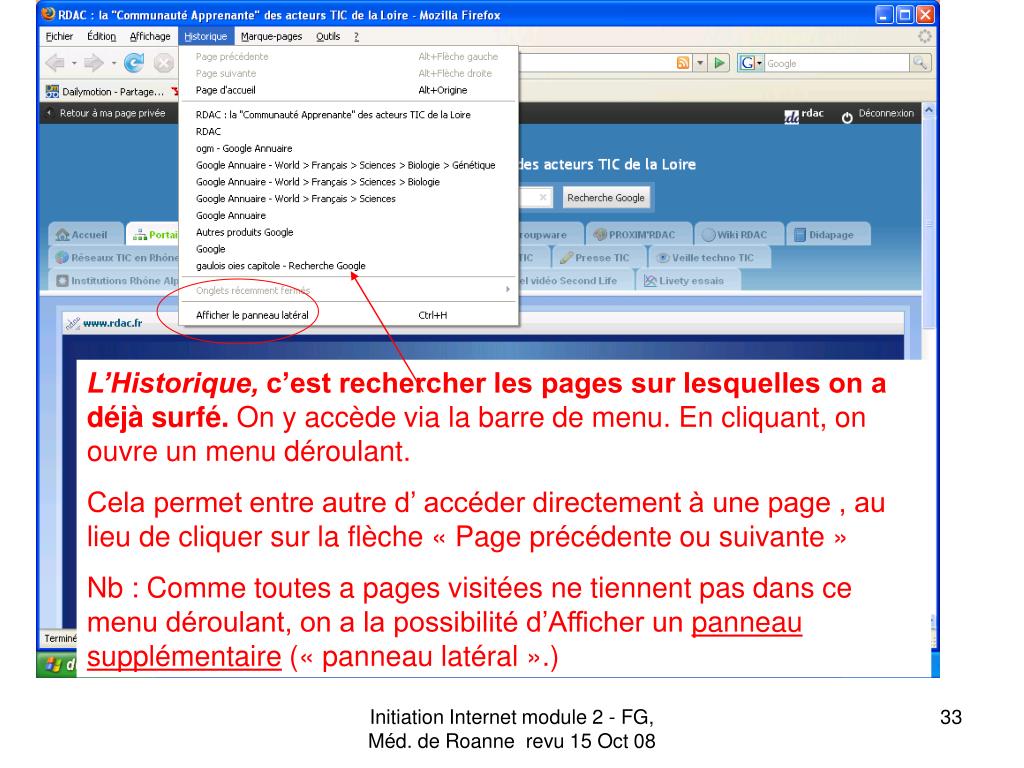The width and height of the screenshot is (1024, 768).
Task: Click the Stop loading icon
Action: pos(163,63)
